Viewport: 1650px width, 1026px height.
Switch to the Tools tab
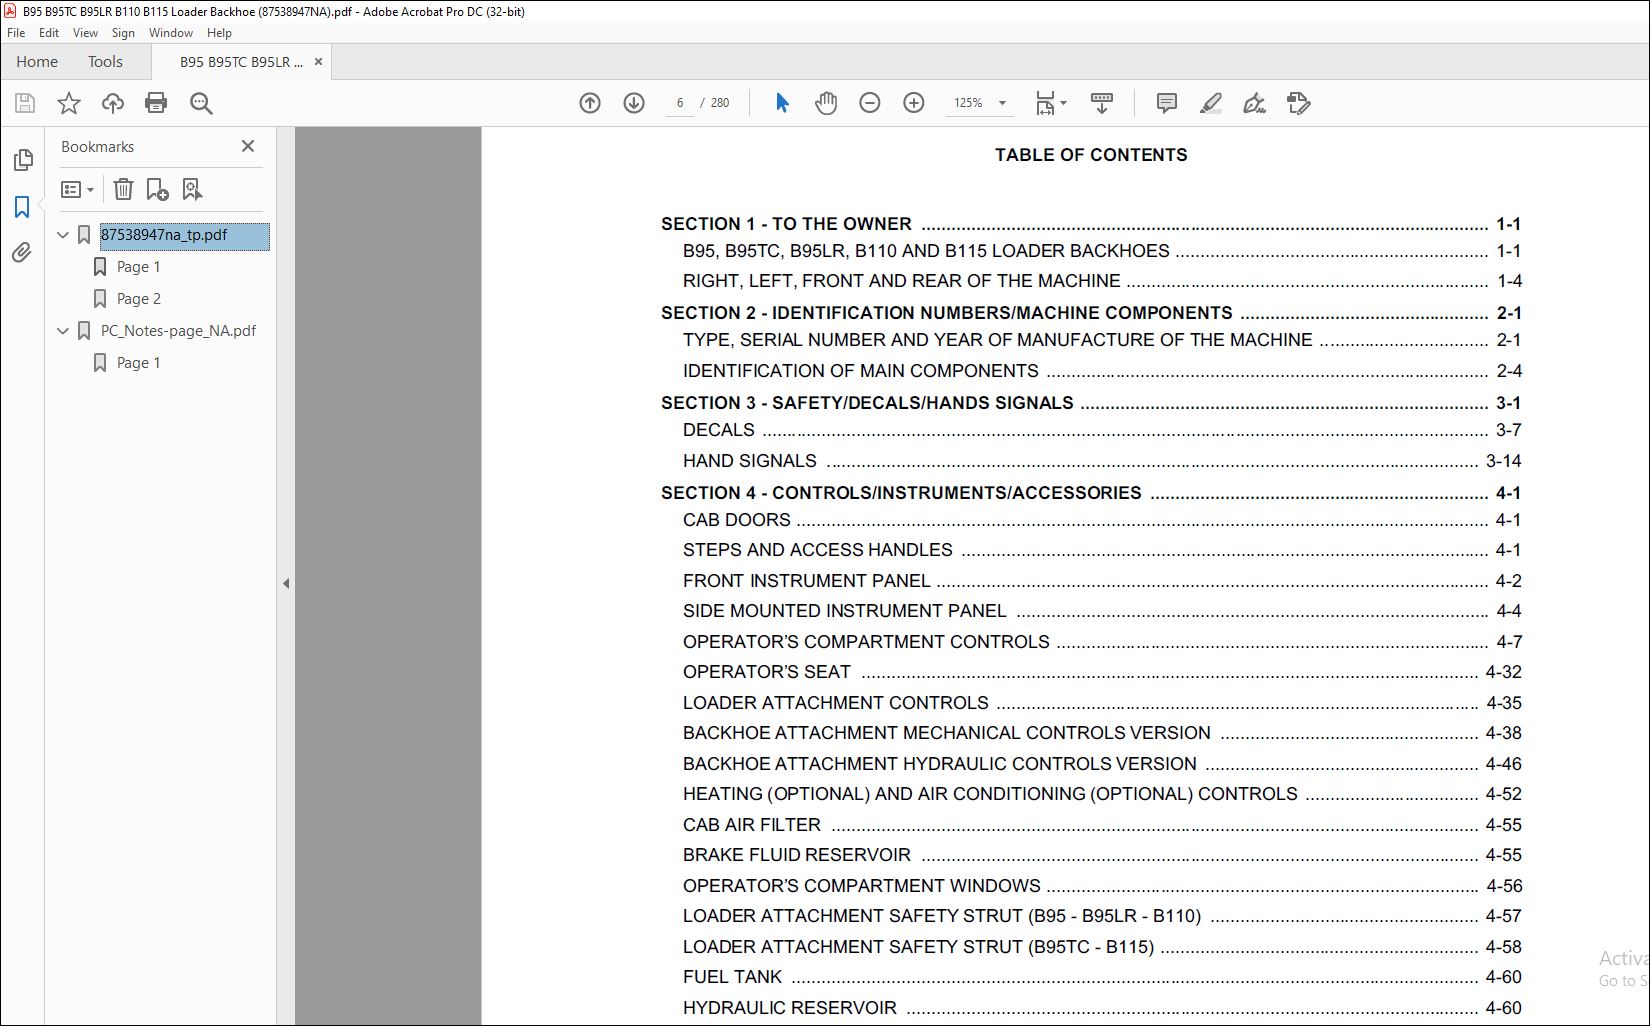click(x=105, y=62)
